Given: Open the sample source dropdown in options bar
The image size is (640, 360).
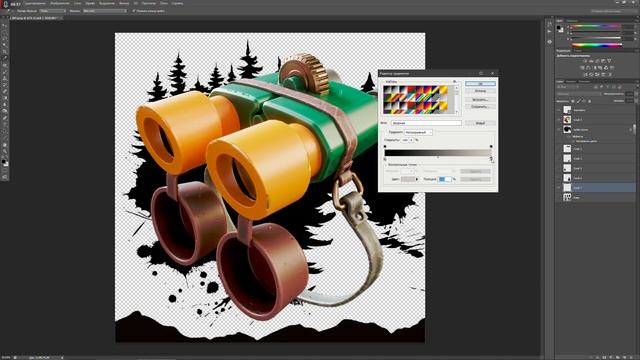Looking at the screenshot, I should 104,11.
